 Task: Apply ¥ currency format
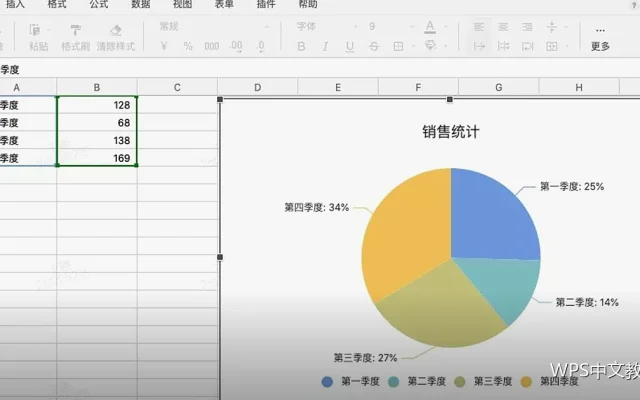164,46
